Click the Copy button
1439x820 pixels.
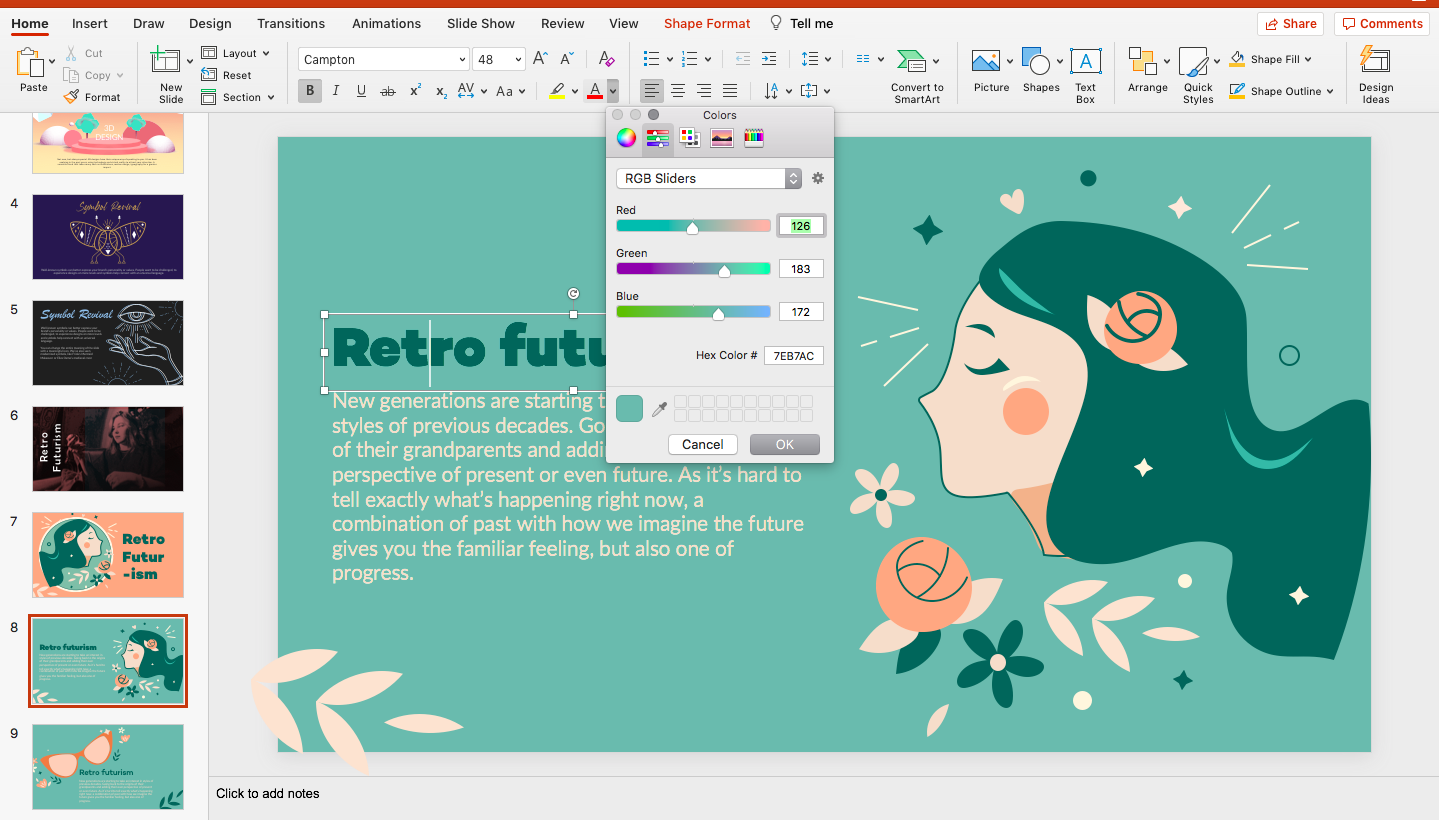(92, 75)
